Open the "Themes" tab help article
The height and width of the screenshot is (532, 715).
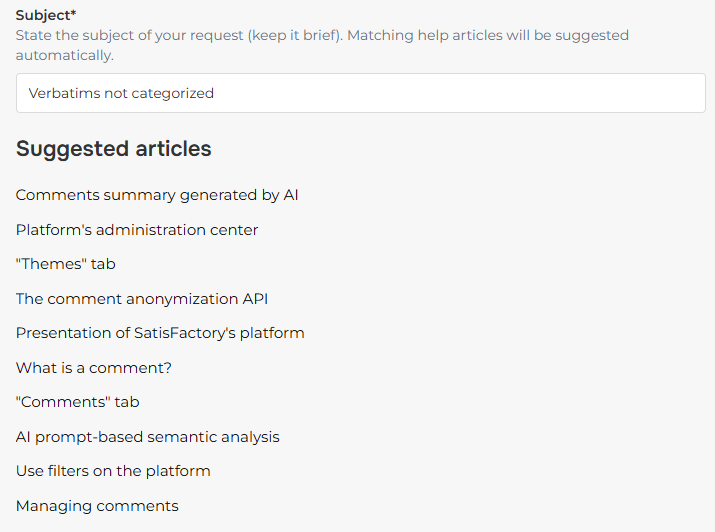(x=66, y=264)
